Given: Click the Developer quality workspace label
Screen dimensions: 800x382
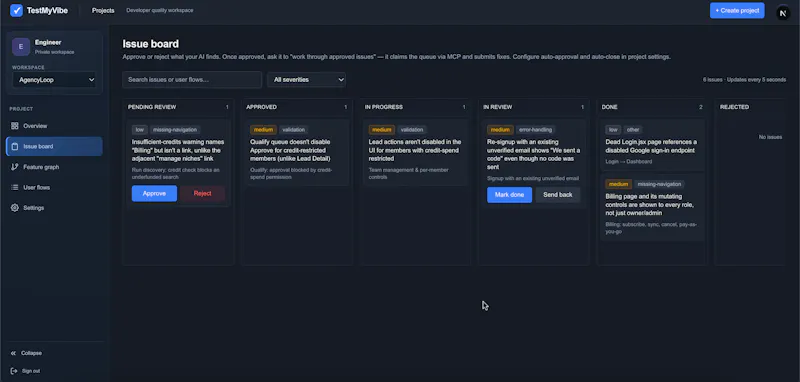Looking at the screenshot, I should click(x=160, y=10).
